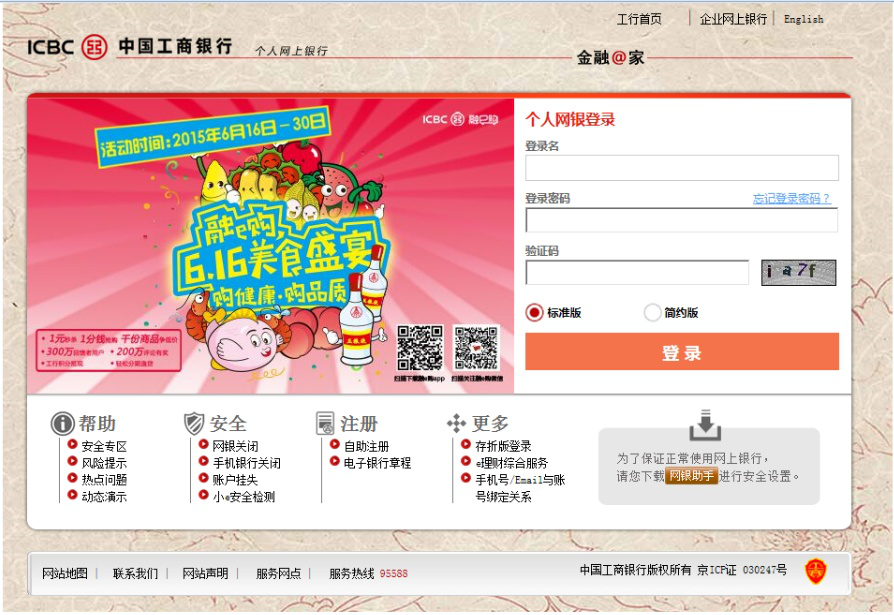Open 工行首页 in the top navigation
The width and height of the screenshot is (894, 615).
pyautogui.click(x=639, y=19)
